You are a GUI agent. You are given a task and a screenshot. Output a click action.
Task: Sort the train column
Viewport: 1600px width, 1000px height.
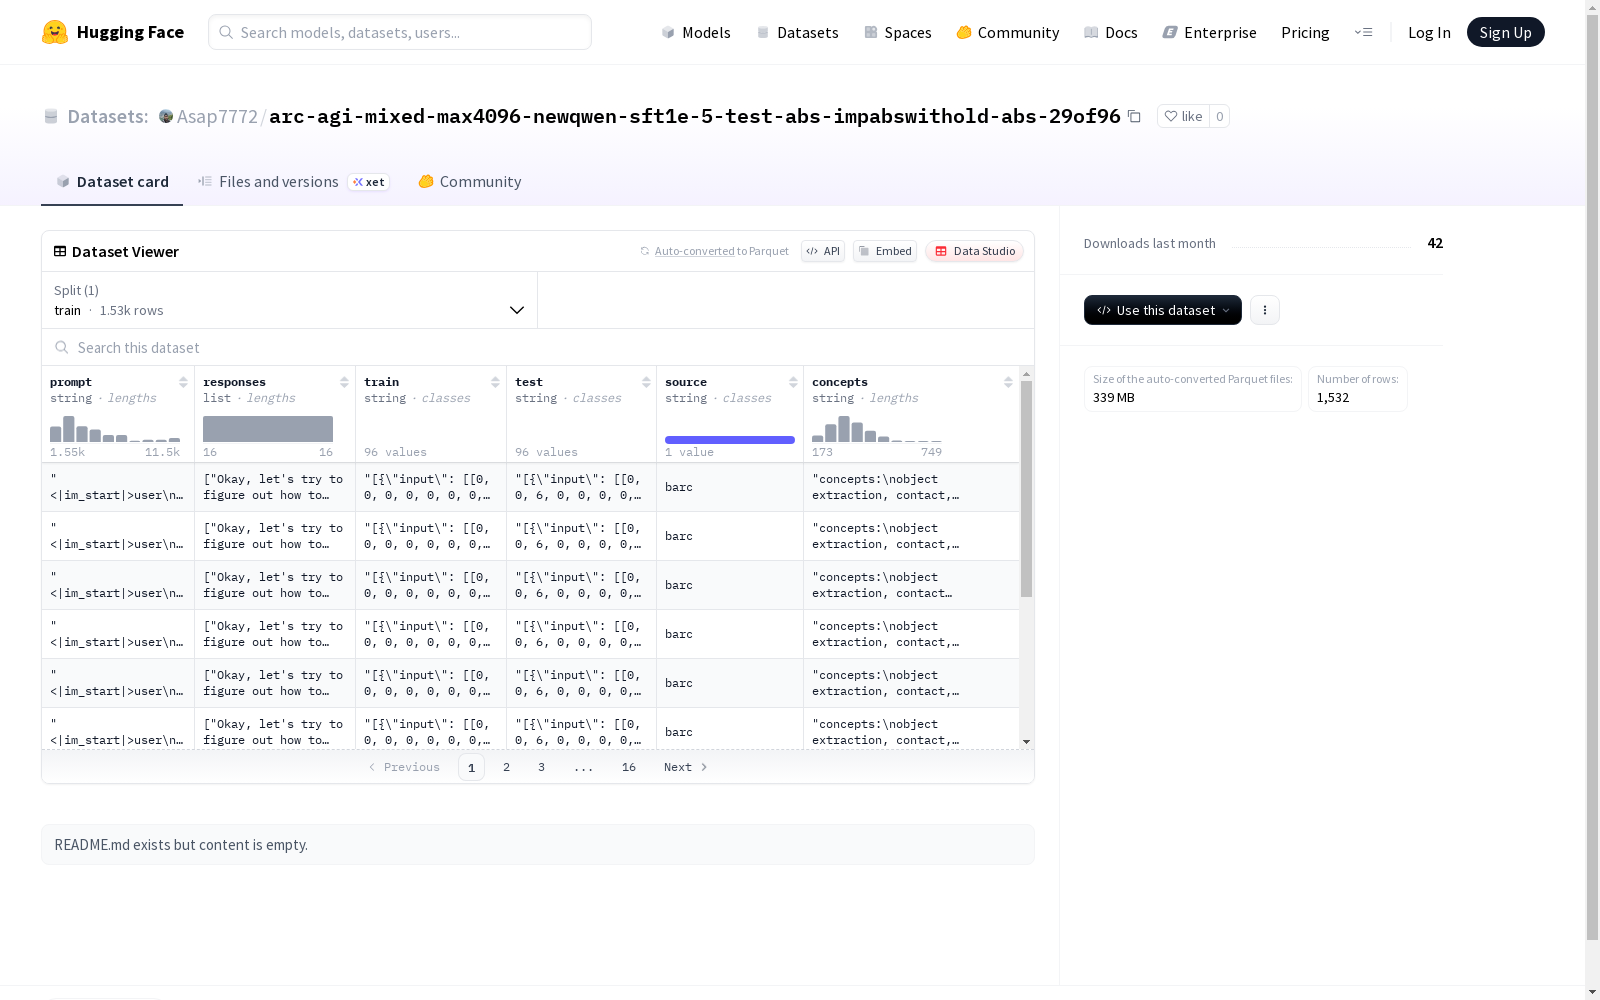[495, 382]
